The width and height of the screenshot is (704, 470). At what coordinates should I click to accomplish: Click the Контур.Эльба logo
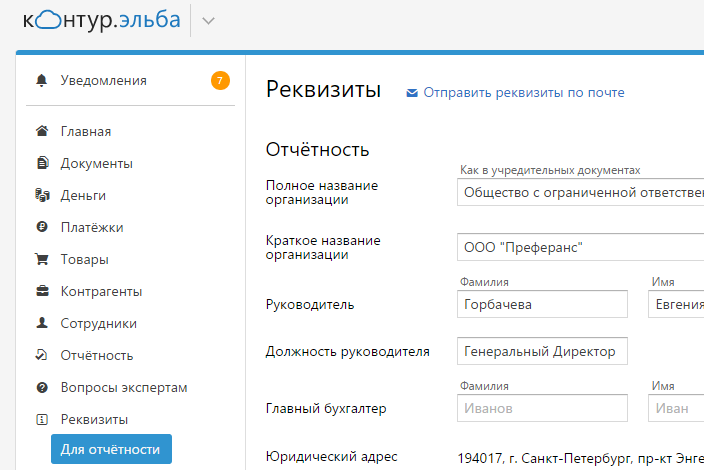click(x=101, y=20)
